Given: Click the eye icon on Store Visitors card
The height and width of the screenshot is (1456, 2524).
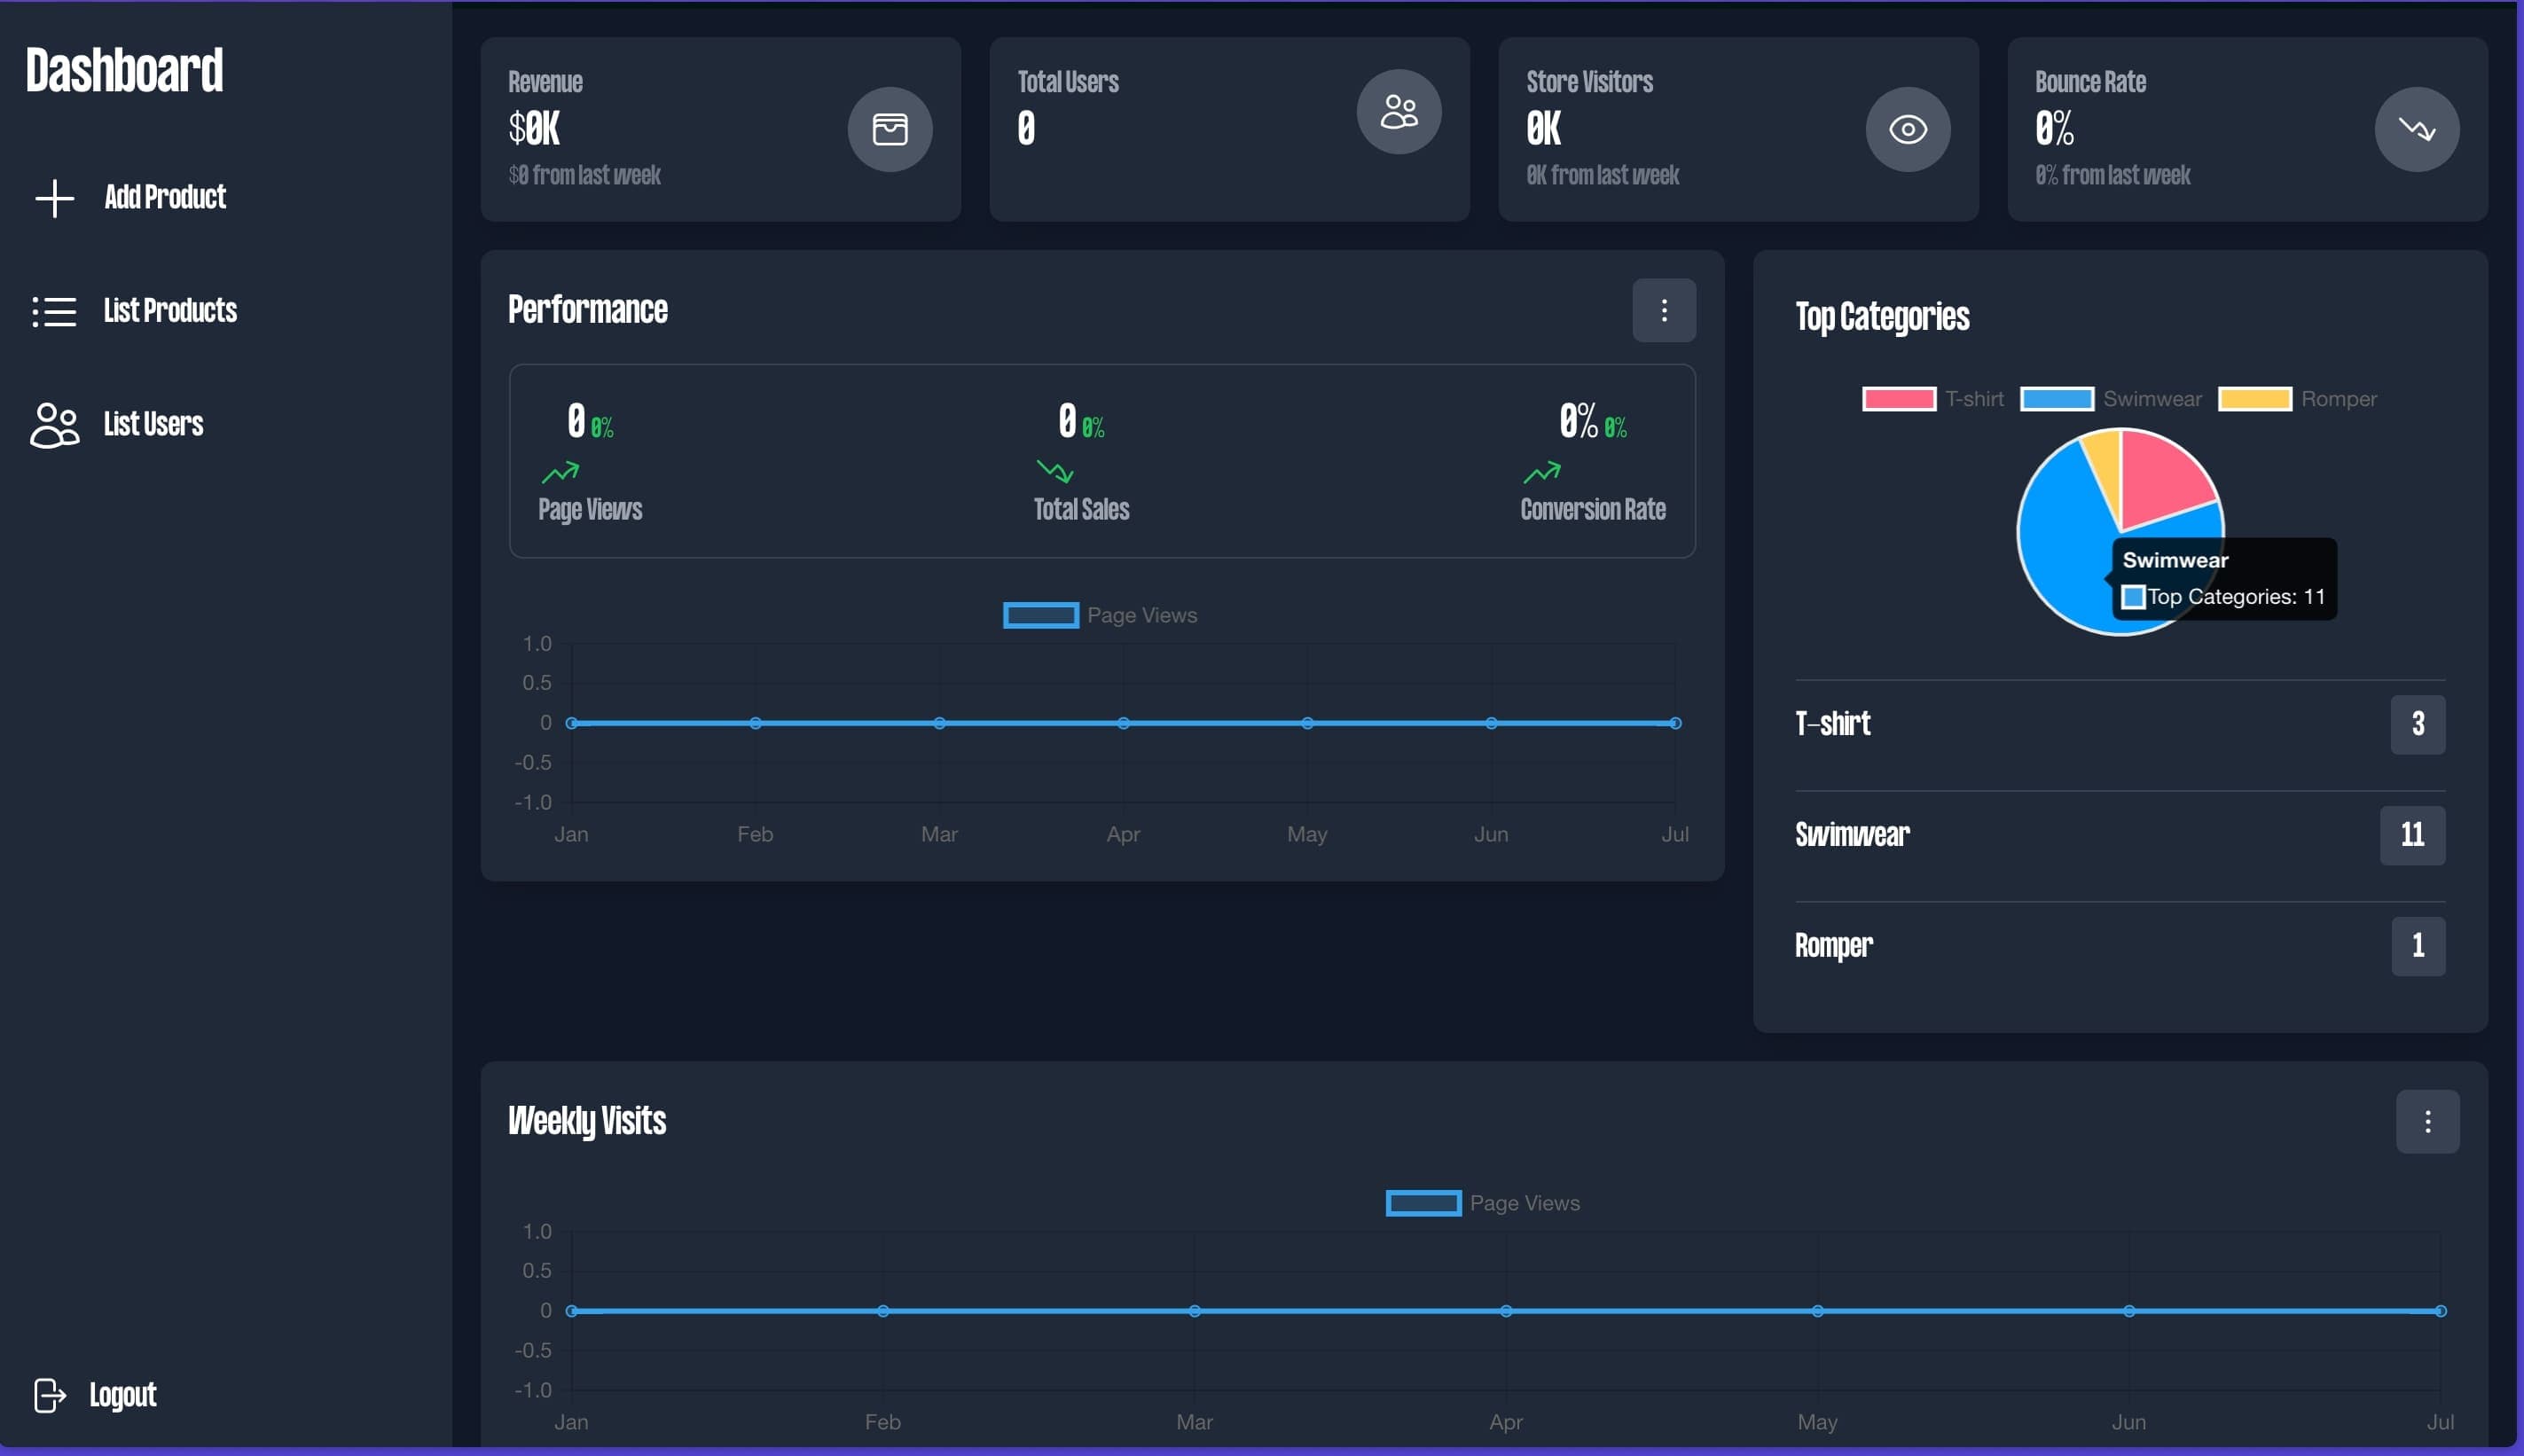Looking at the screenshot, I should click(x=1906, y=128).
